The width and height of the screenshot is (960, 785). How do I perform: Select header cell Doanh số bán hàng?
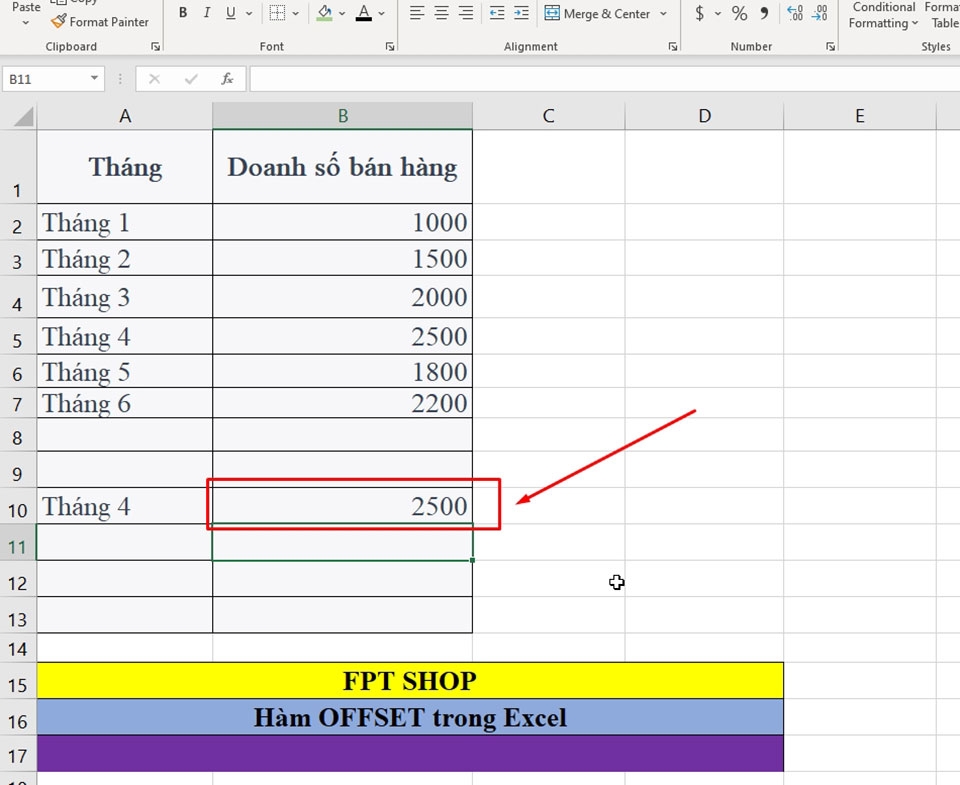[342, 167]
